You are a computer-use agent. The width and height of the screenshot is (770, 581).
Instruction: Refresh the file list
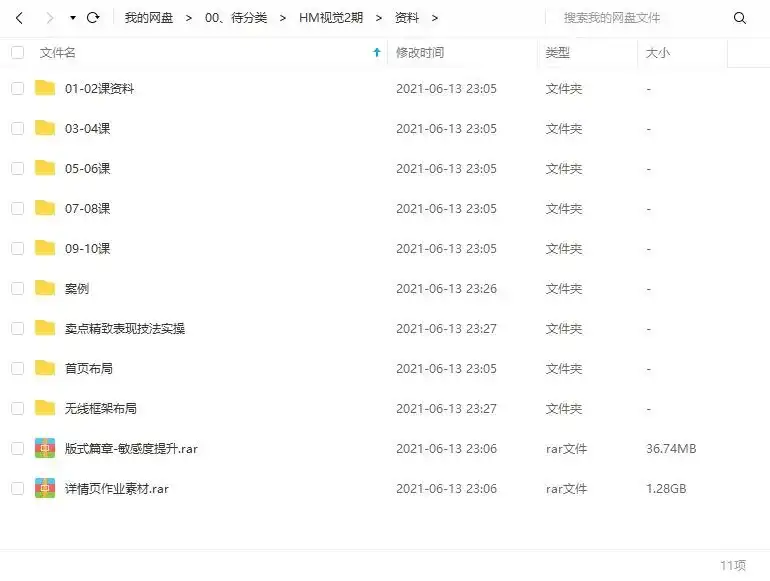tap(93, 18)
